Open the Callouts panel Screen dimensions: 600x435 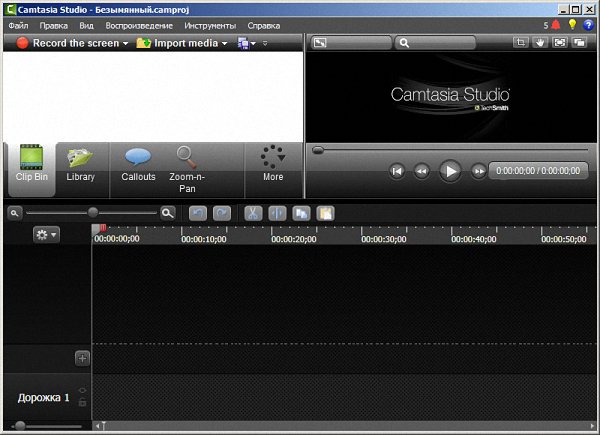click(x=138, y=164)
